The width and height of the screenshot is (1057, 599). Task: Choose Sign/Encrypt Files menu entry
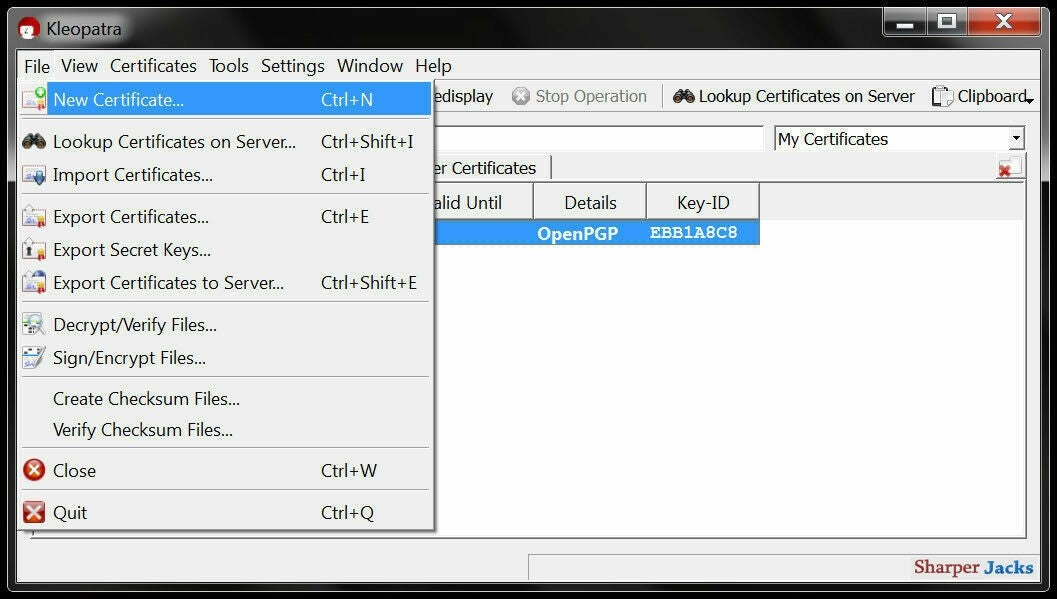click(x=129, y=358)
